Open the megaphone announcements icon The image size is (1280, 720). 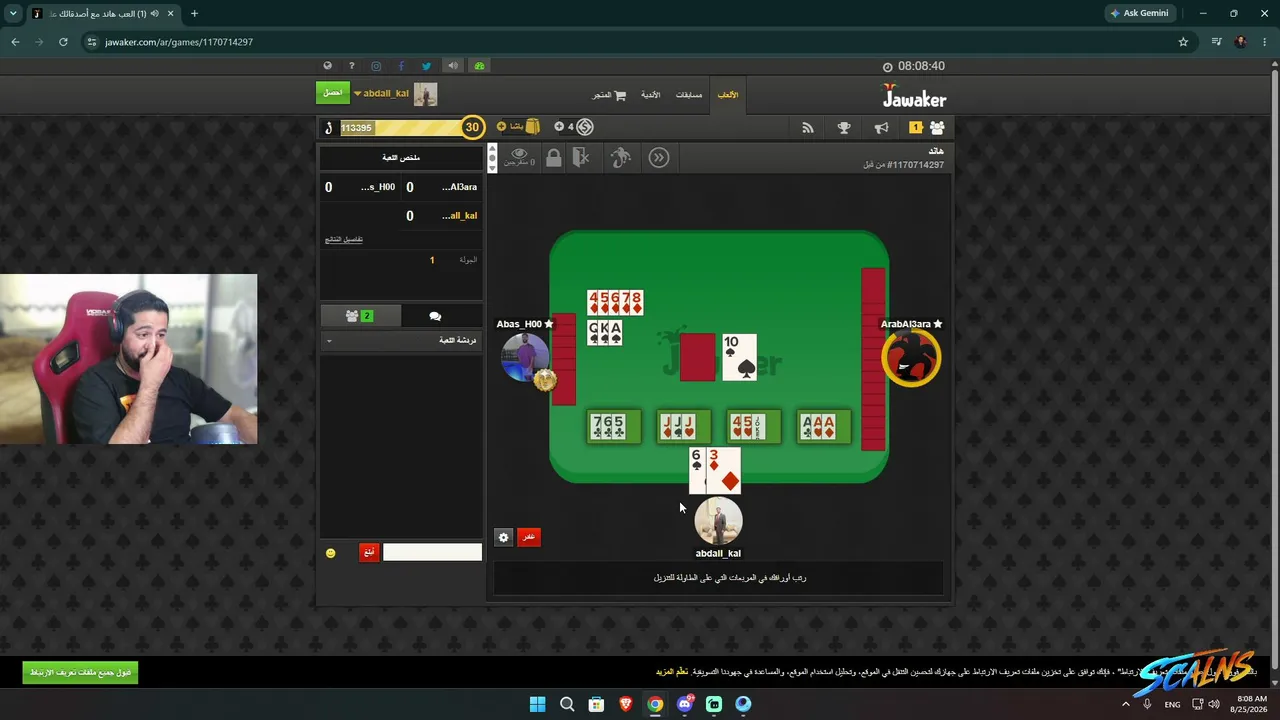pyautogui.click(x=881, y=128)
